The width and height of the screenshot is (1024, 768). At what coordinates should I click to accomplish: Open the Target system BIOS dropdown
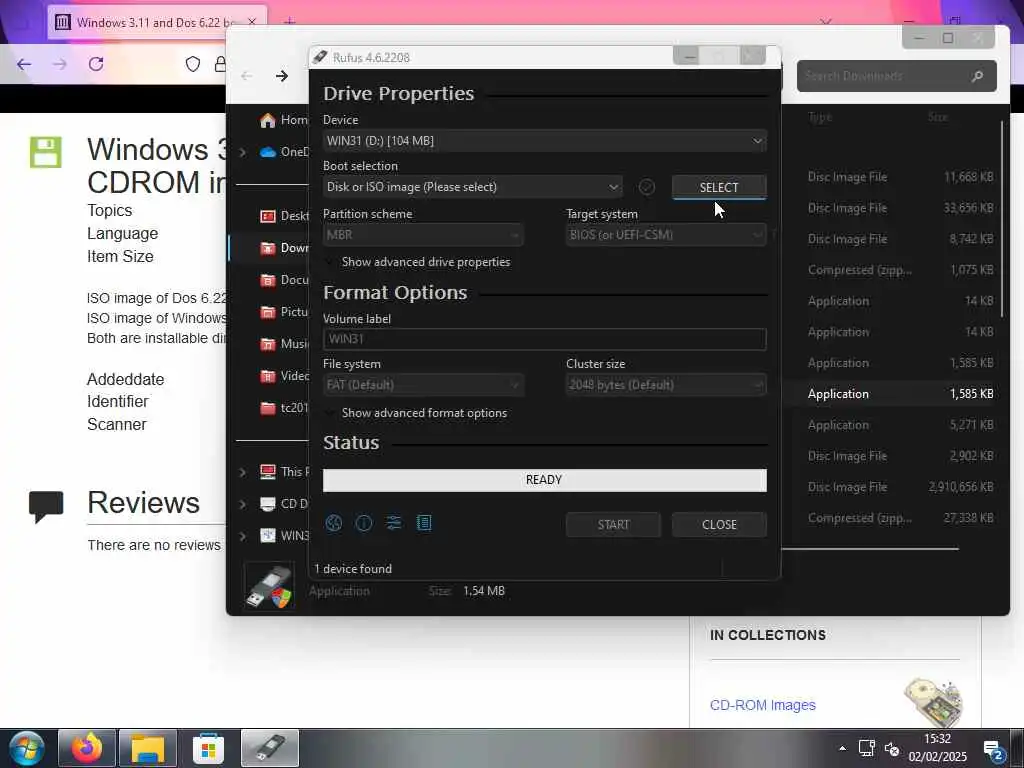[x=666, y=235]
